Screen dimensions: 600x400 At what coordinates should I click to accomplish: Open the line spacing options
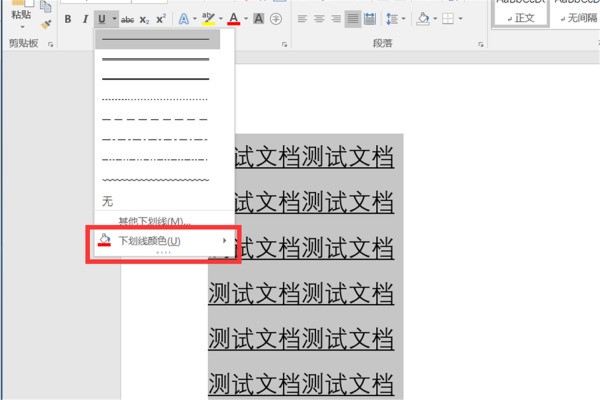(x=391, y=19)
